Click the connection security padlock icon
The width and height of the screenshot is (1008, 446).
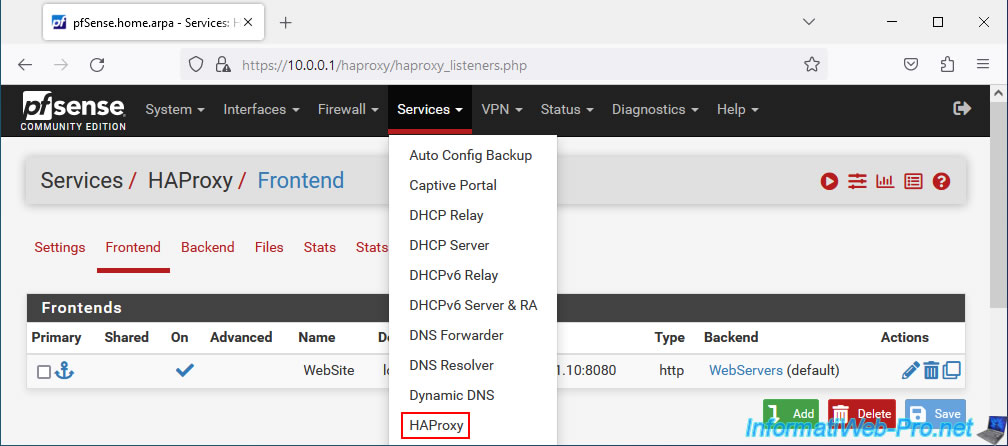[x=223, y=64]
